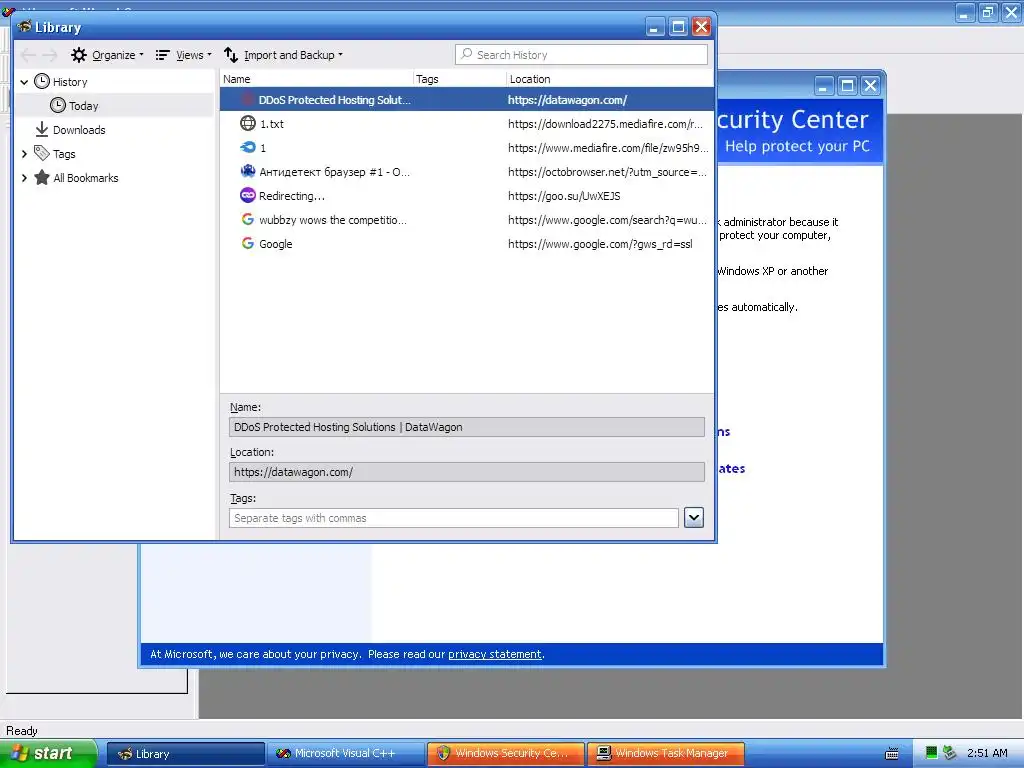Viewport: 1024px width, 768px height.
Task: Click the Library forward arrow
Action: [50, 55]
